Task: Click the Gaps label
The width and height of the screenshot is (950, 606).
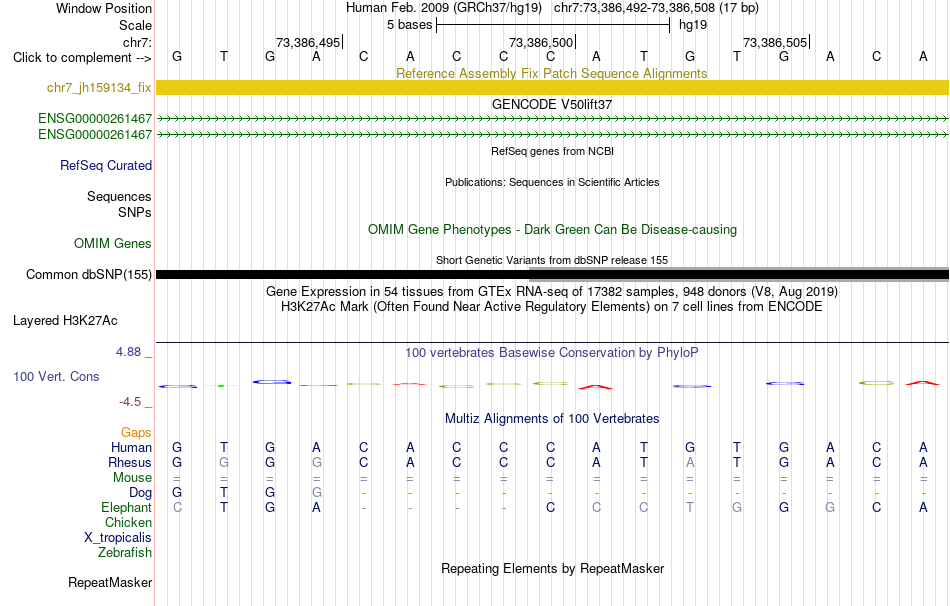Action: [136, 432]
